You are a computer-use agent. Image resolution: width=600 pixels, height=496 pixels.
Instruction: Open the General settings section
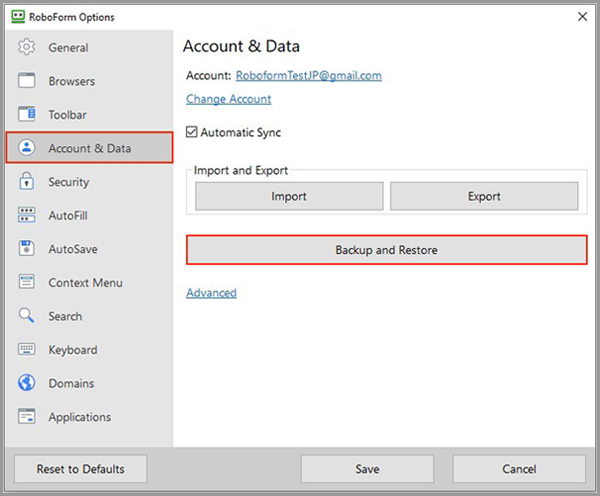pos(89,47)
